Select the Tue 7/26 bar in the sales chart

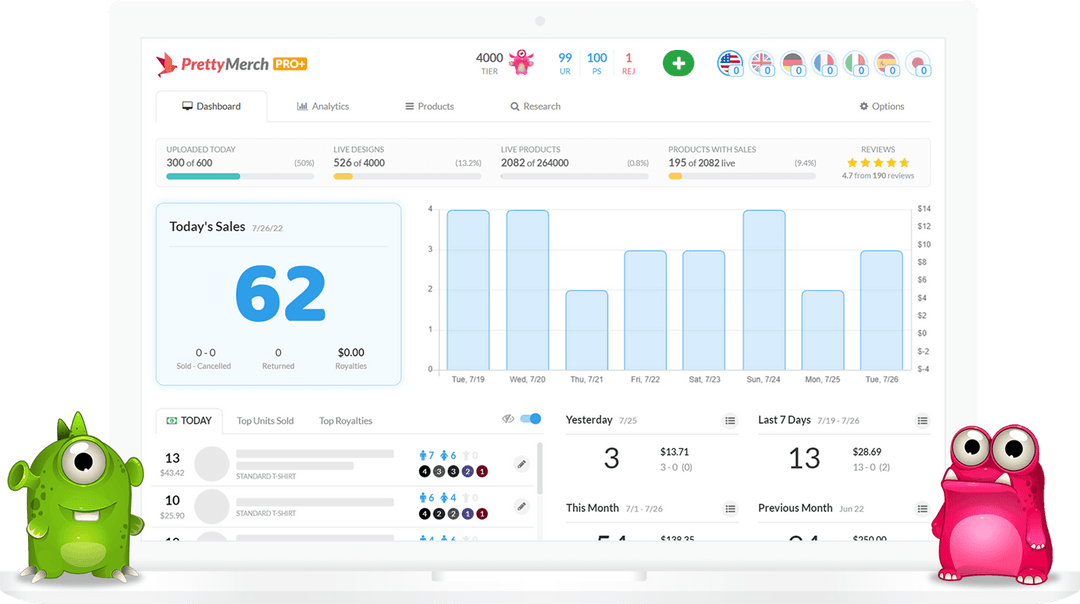click(x=882, y=310)
